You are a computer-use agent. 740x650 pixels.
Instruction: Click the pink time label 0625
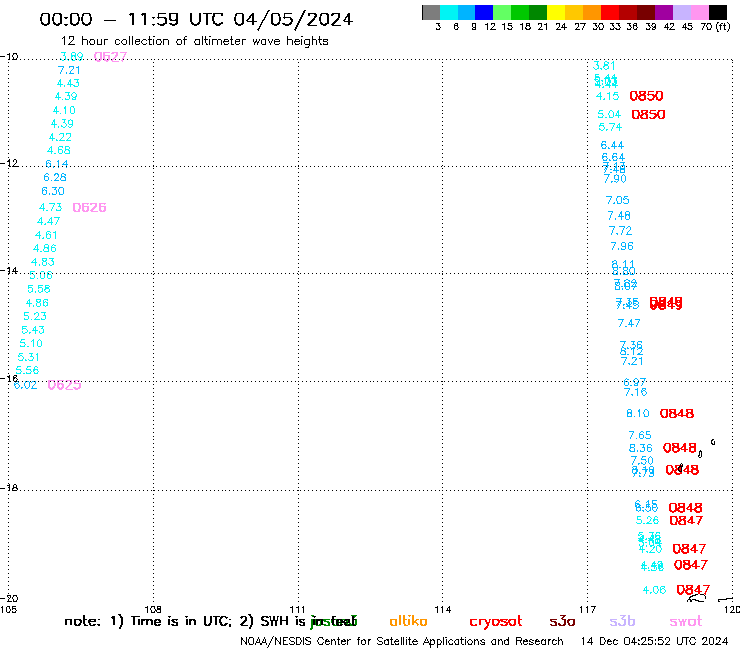(64, 385)
